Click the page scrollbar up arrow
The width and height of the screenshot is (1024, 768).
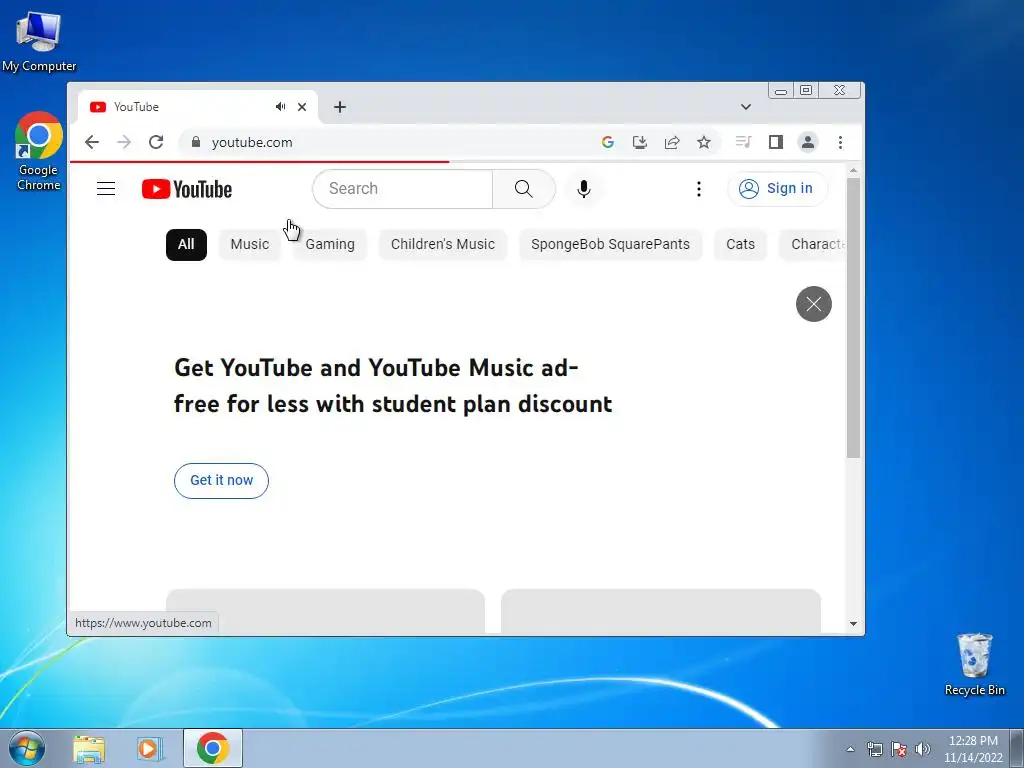click(853, 171)
